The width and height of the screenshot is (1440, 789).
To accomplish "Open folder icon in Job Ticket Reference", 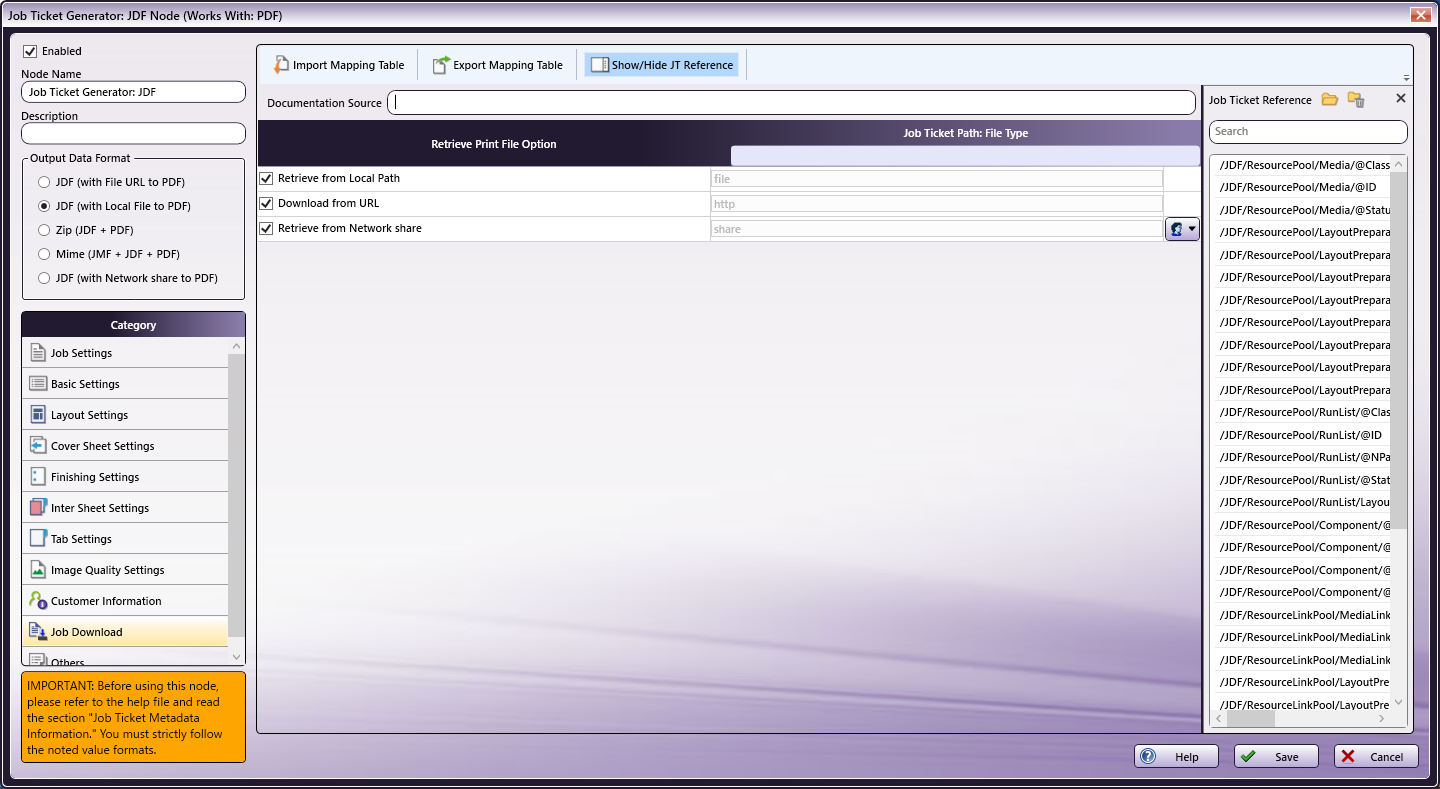I will tap(1329, 99).
